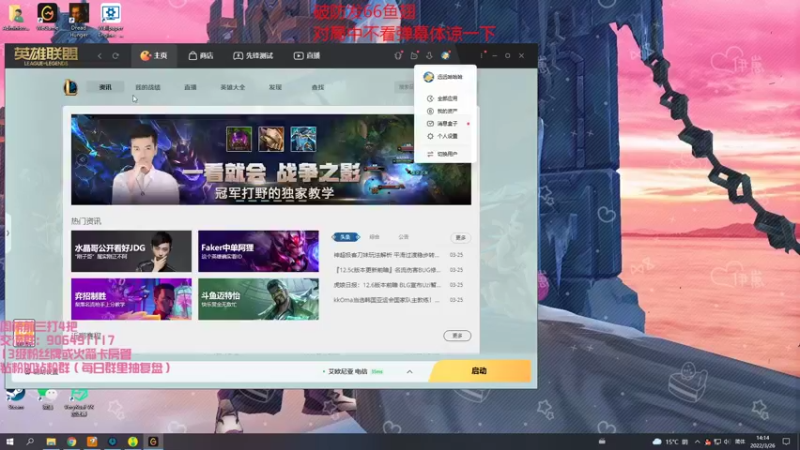Click the 更多 button below the news list

(x=457, y=335)
